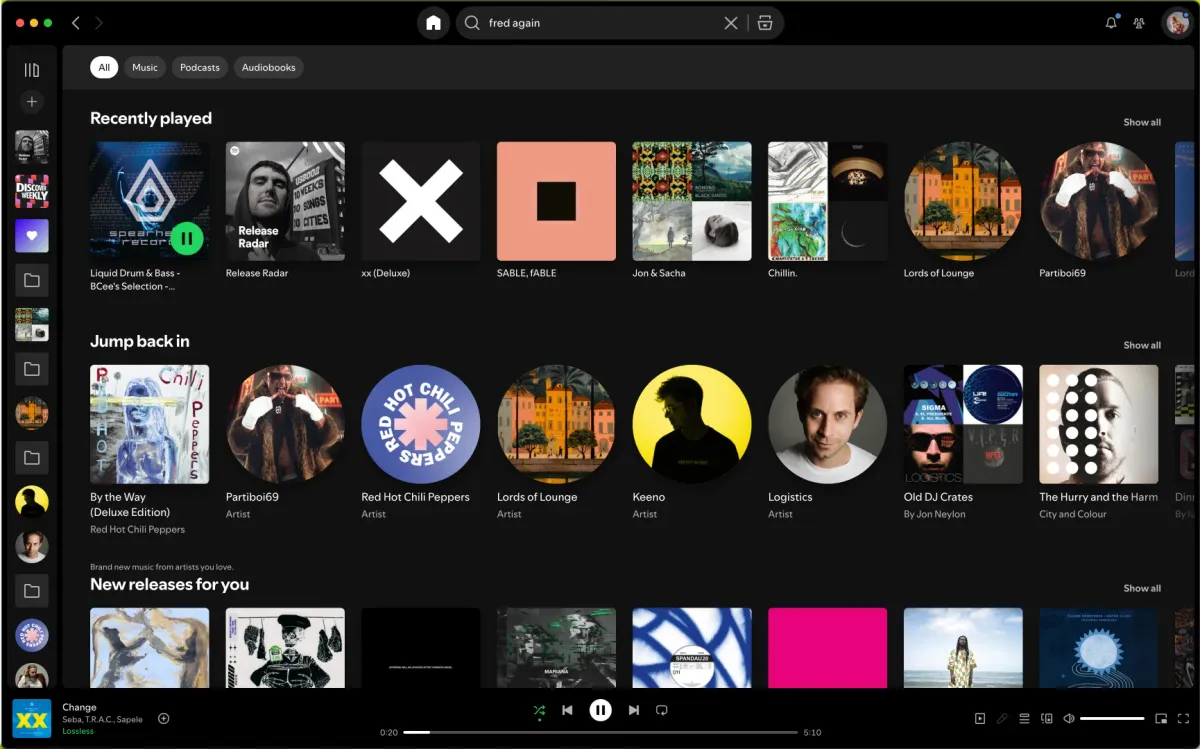
Task: Open the What's New notifications bell
Action: pyautogui.click(x=1110, y=22)
